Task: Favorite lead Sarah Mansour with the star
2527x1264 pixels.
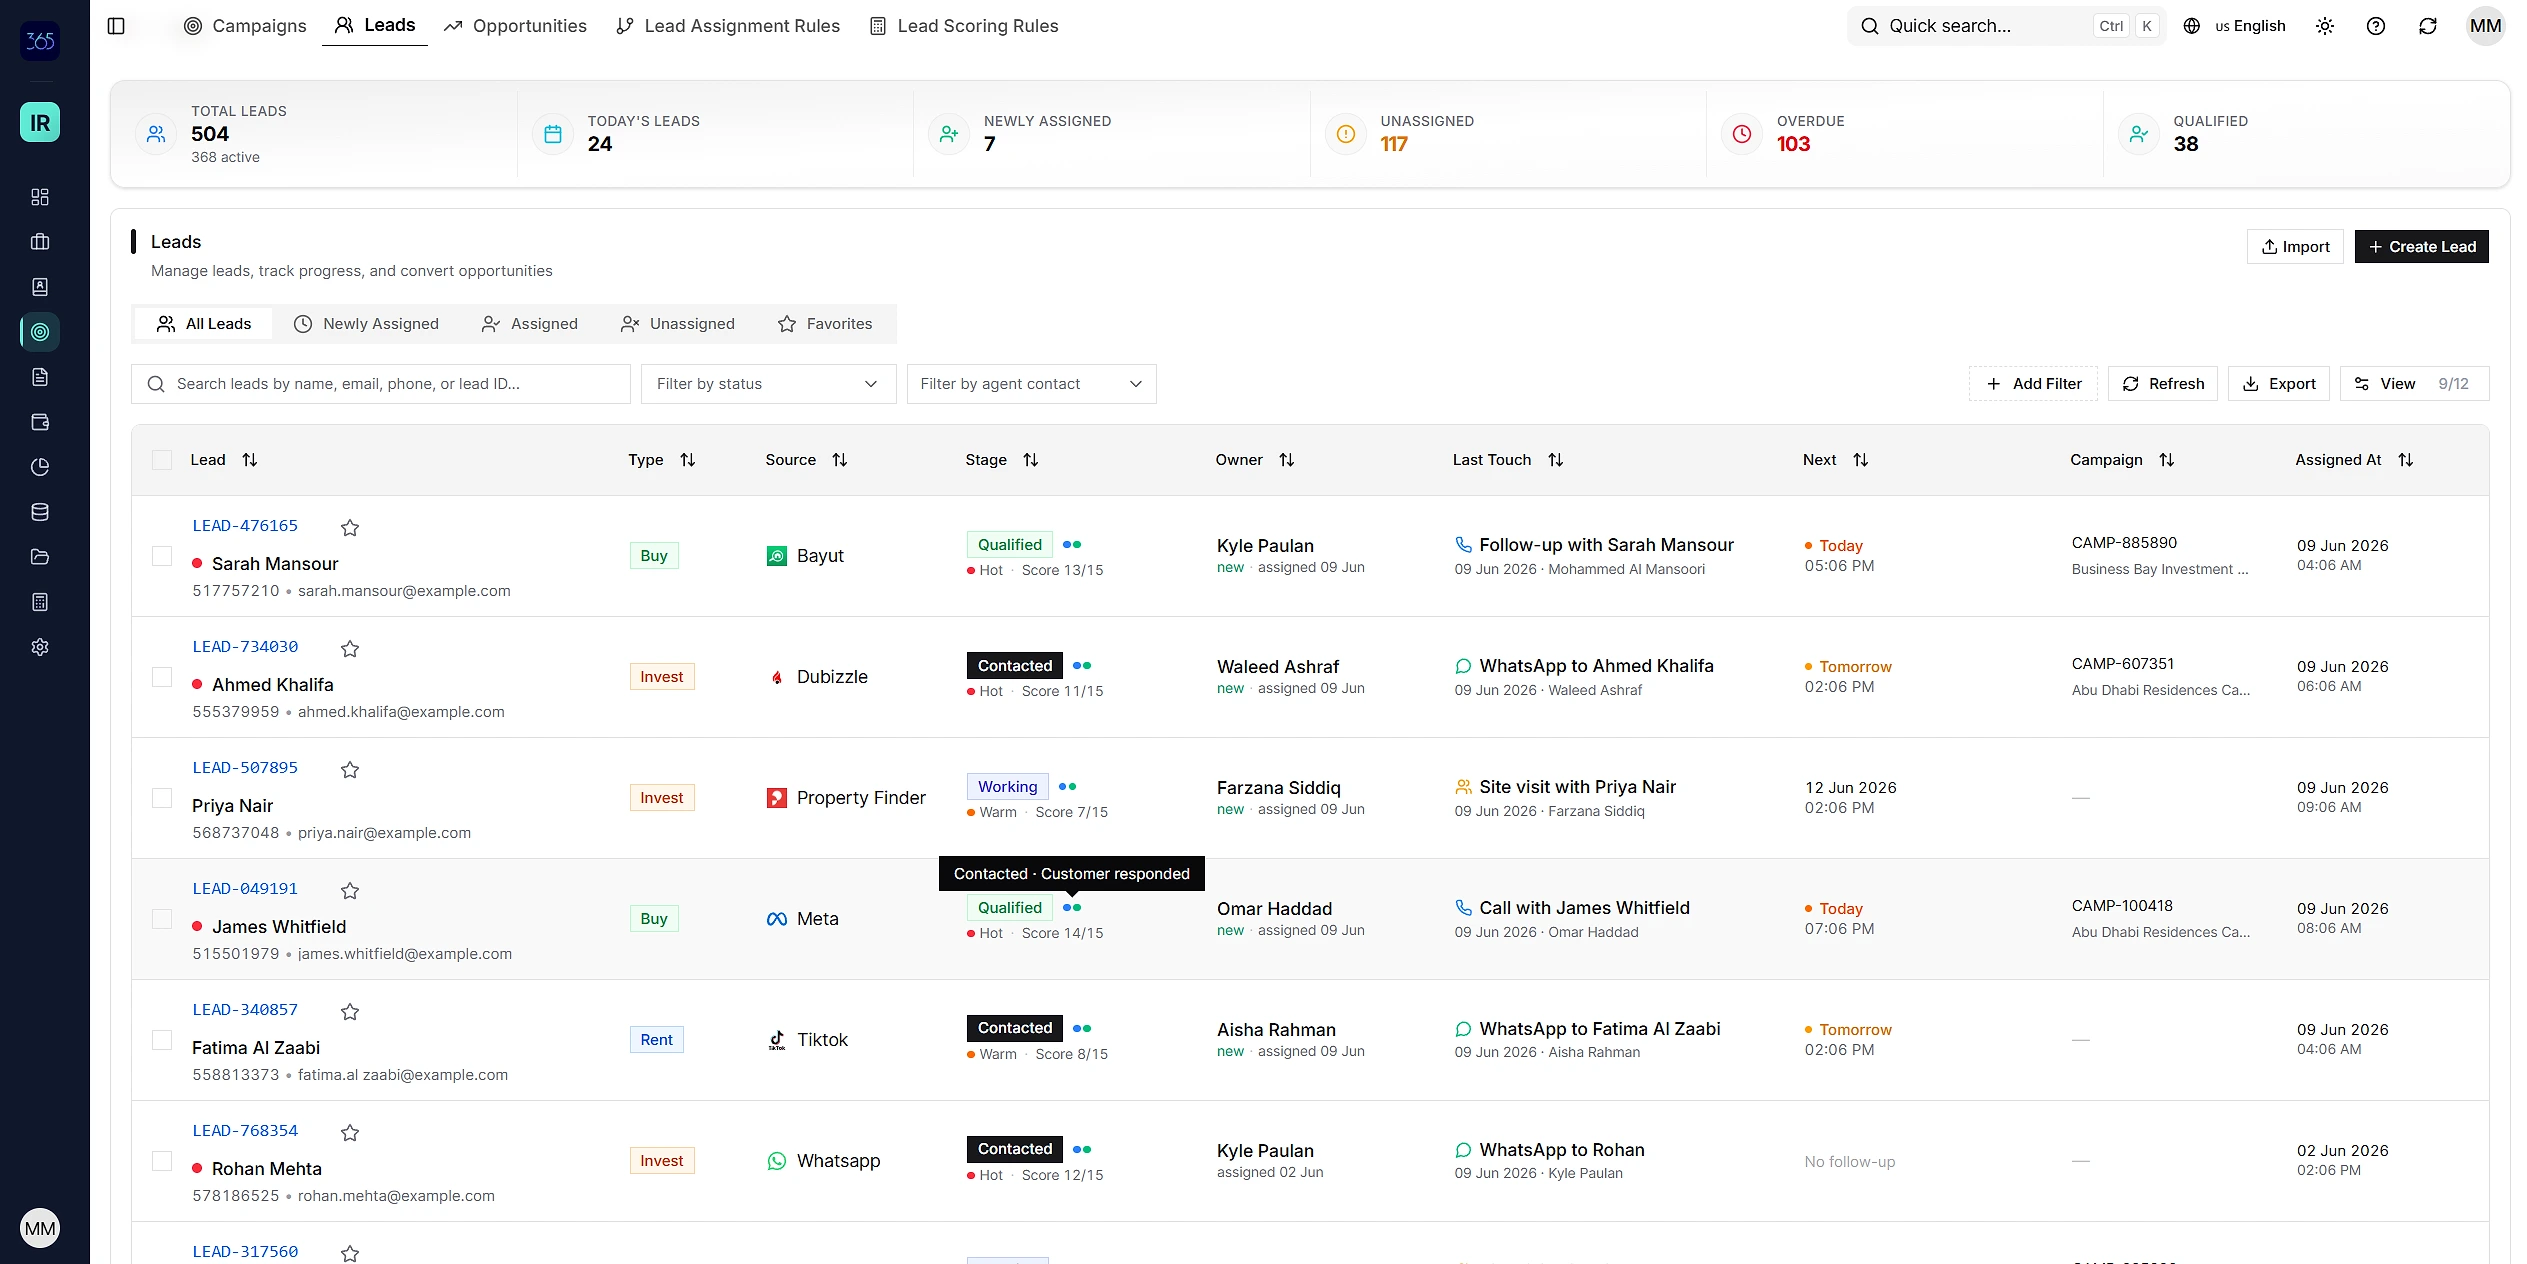Action: (x=350, y=528)
